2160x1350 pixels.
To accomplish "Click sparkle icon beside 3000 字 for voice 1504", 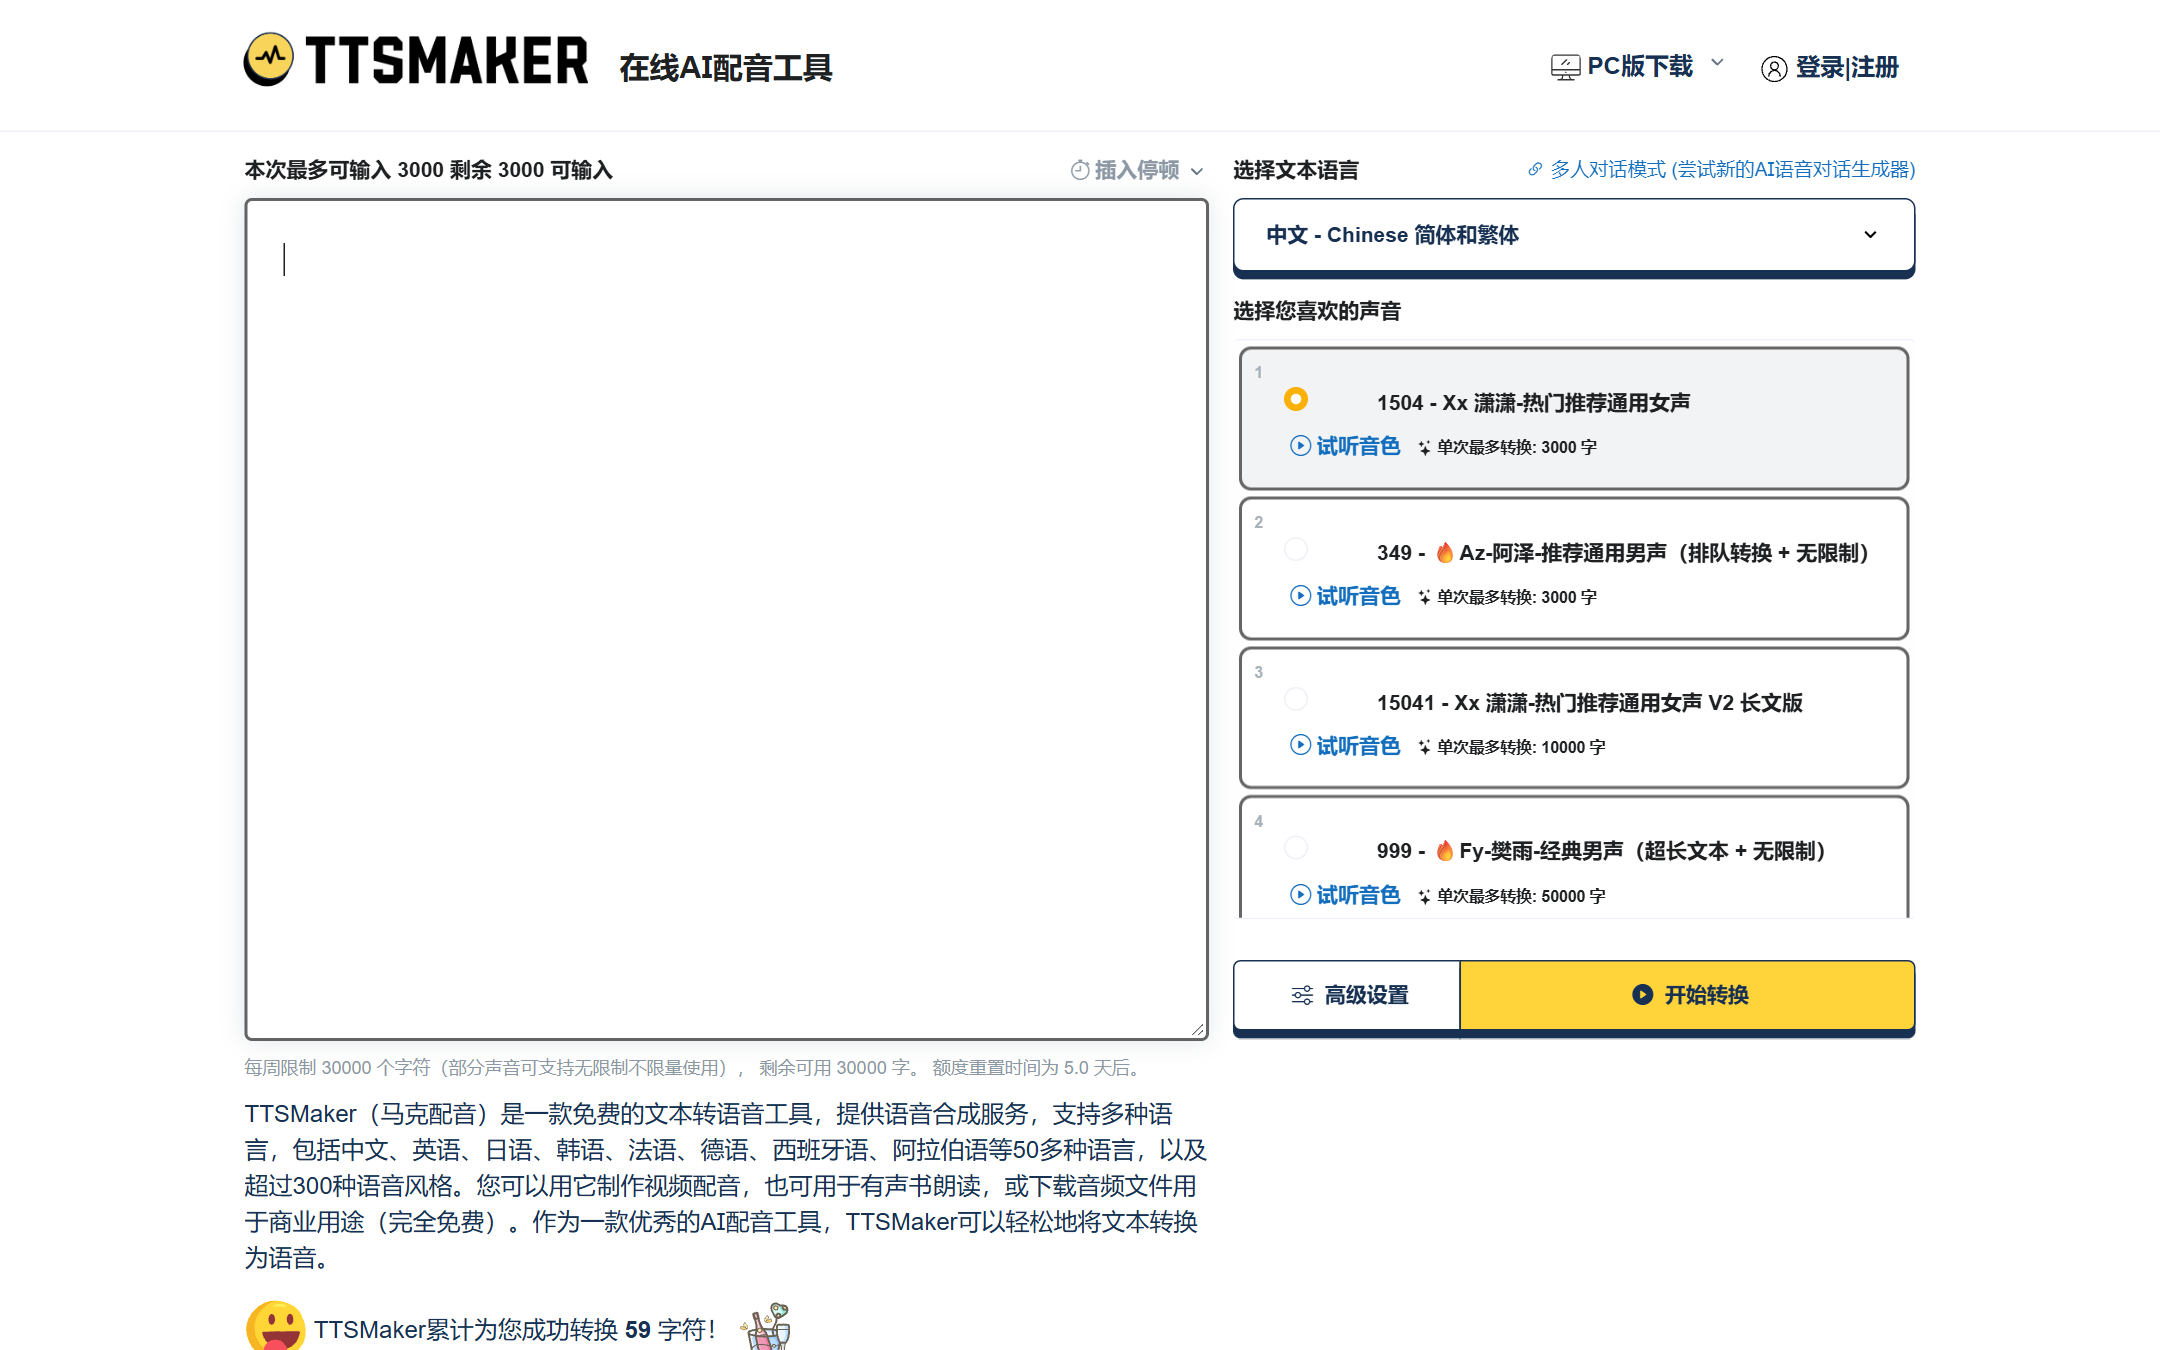I will 1424,447.
